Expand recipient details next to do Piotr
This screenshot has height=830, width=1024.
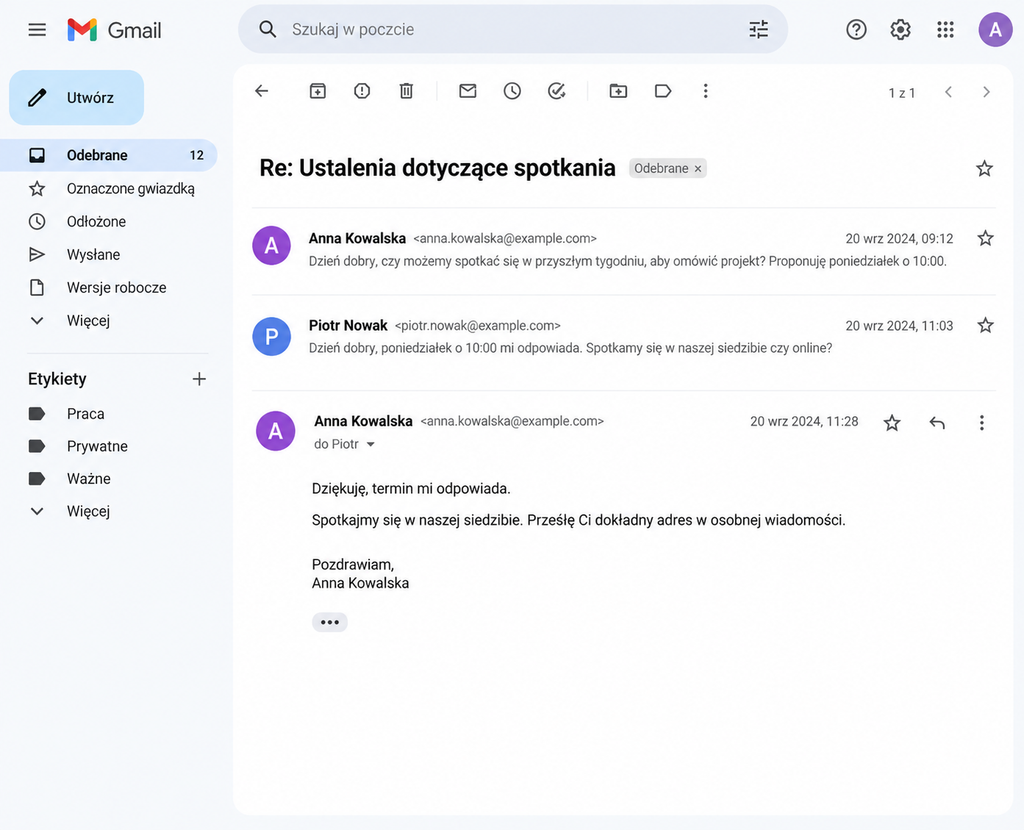[x=370, y=444]
